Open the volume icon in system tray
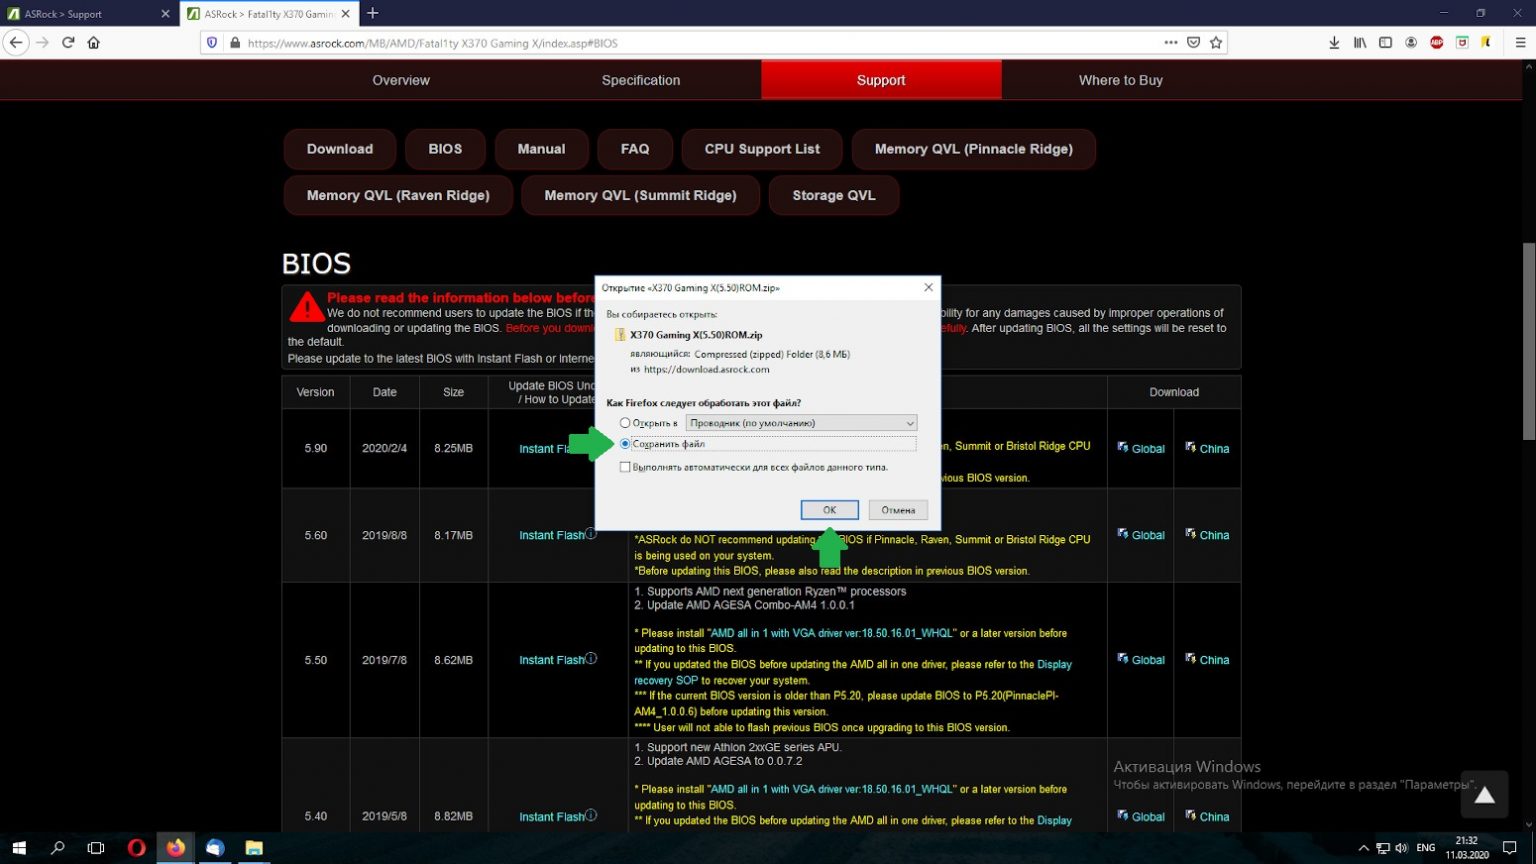The width and height of the screenshot is (1536, 864). point(1401,848)
